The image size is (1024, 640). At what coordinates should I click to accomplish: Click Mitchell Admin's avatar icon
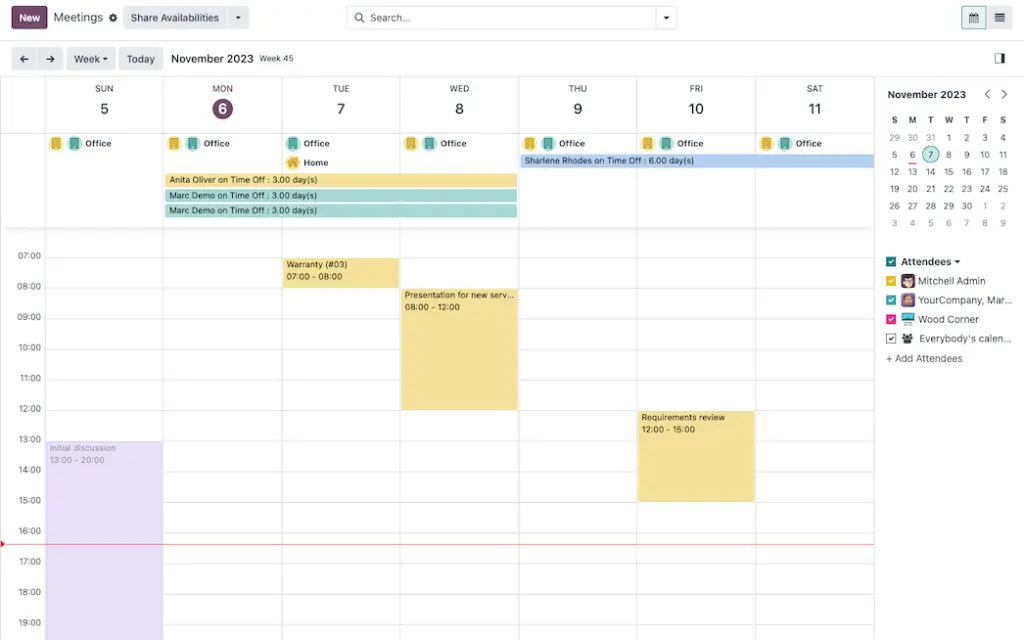click(x=906, y=281)
